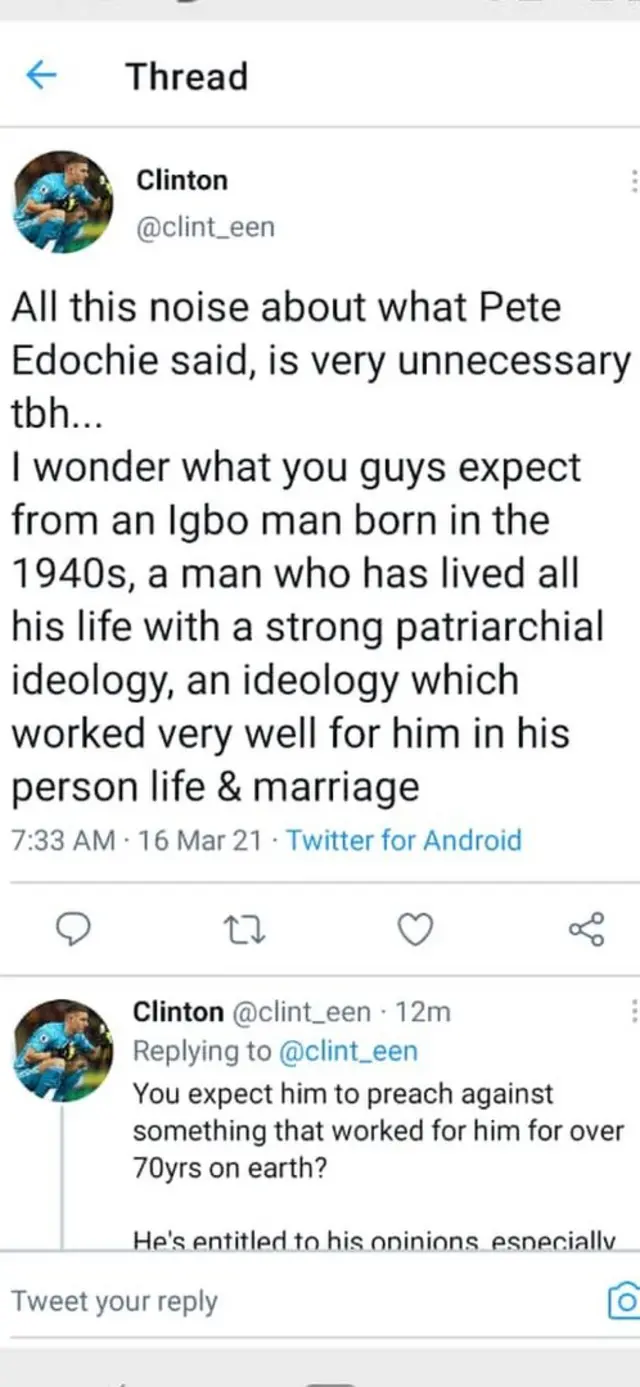
Task: Open Clinton's profile from his display name
Action: coord(182,180)
